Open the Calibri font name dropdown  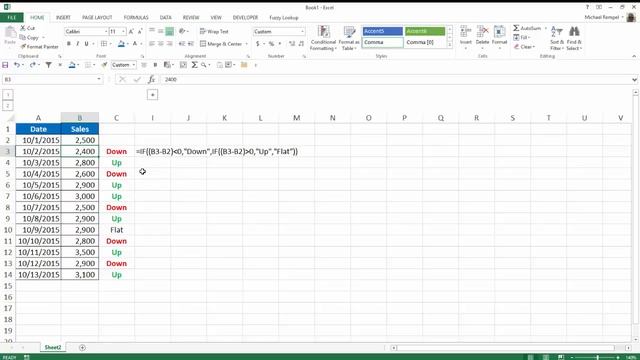point(106,31)
